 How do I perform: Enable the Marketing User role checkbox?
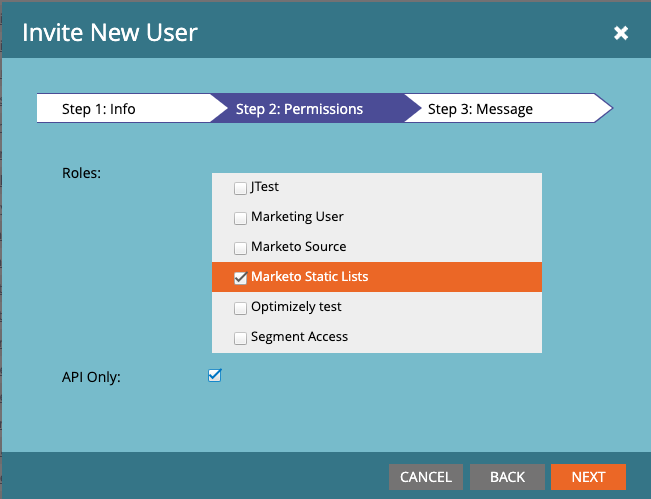(x=240, y=217)
